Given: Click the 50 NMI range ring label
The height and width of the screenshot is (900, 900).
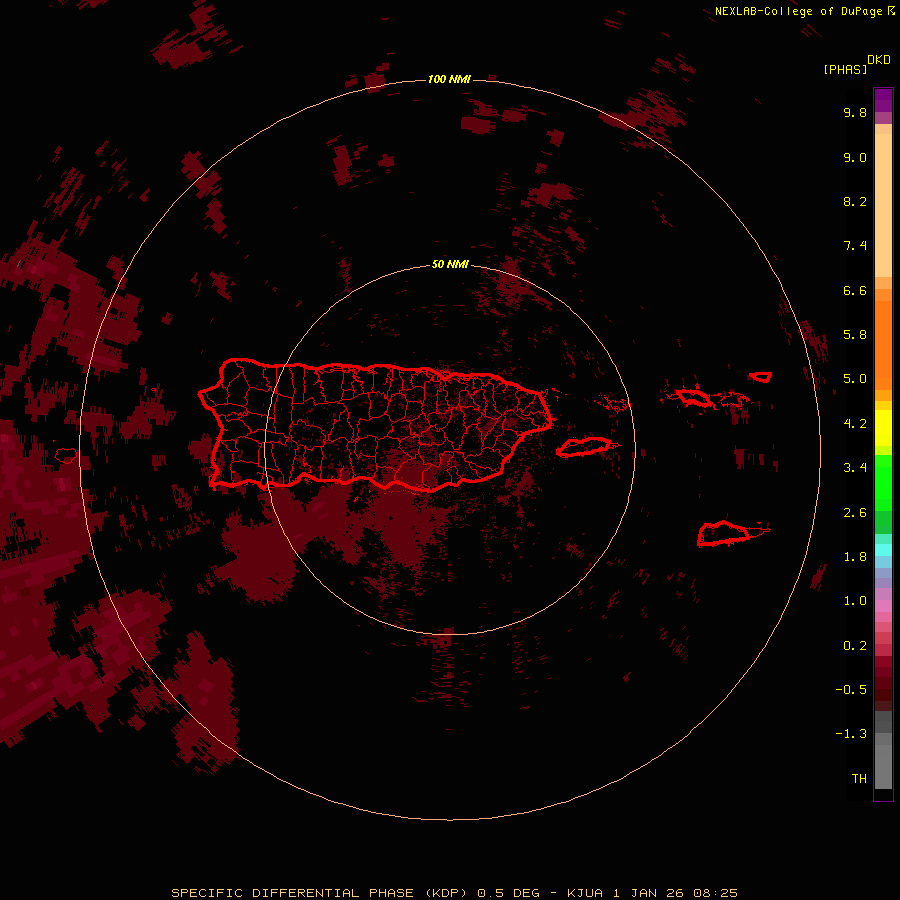Looking at the screenshot, I should tap(450, 264).
